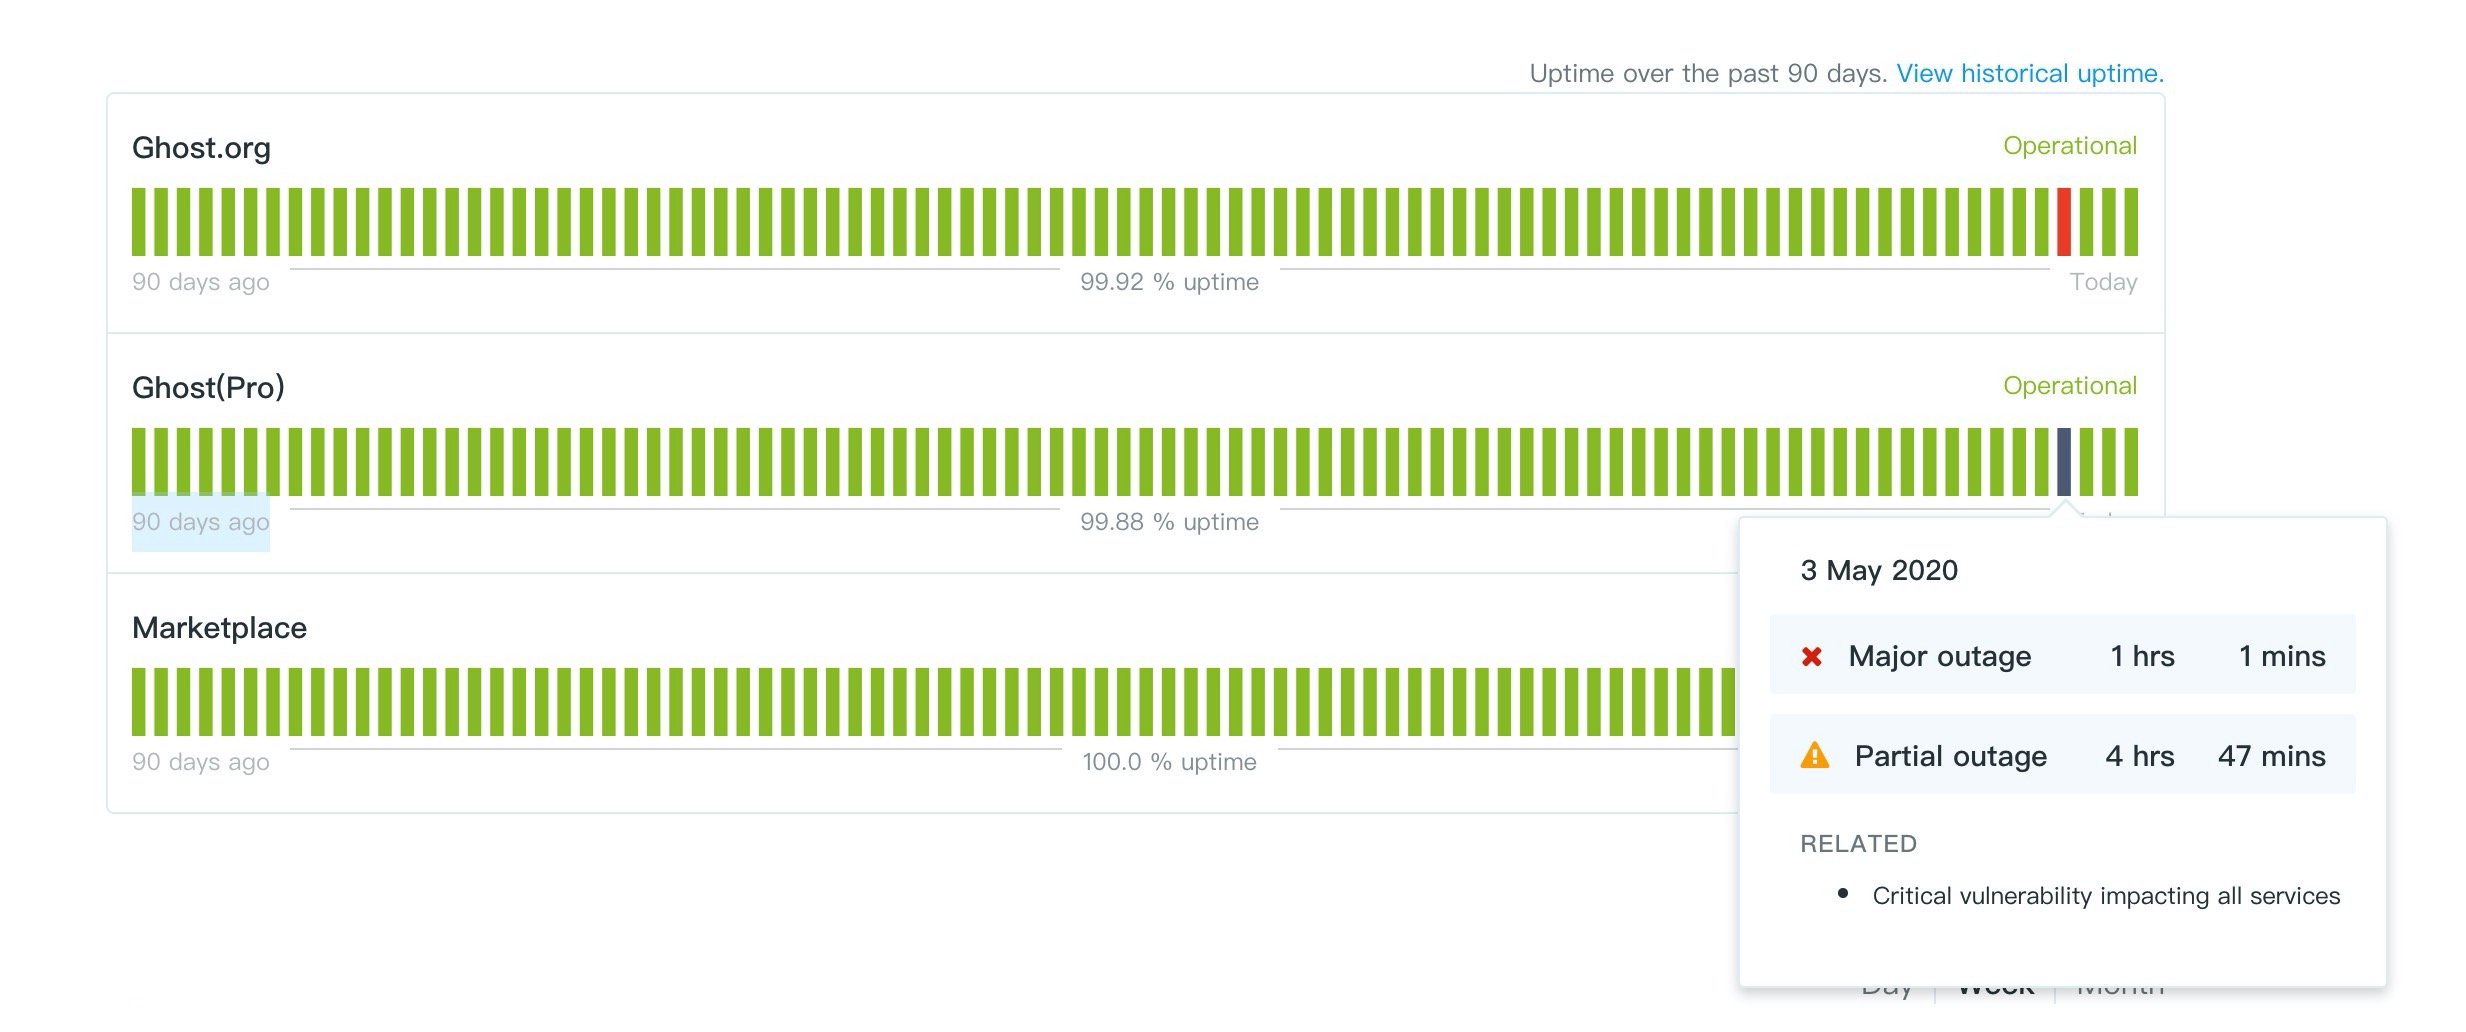Click highlighted 90 days ago under Ghost(Pro)
The height and width of the screenshot is (1032, 2466).
click(x=201, y=522)
